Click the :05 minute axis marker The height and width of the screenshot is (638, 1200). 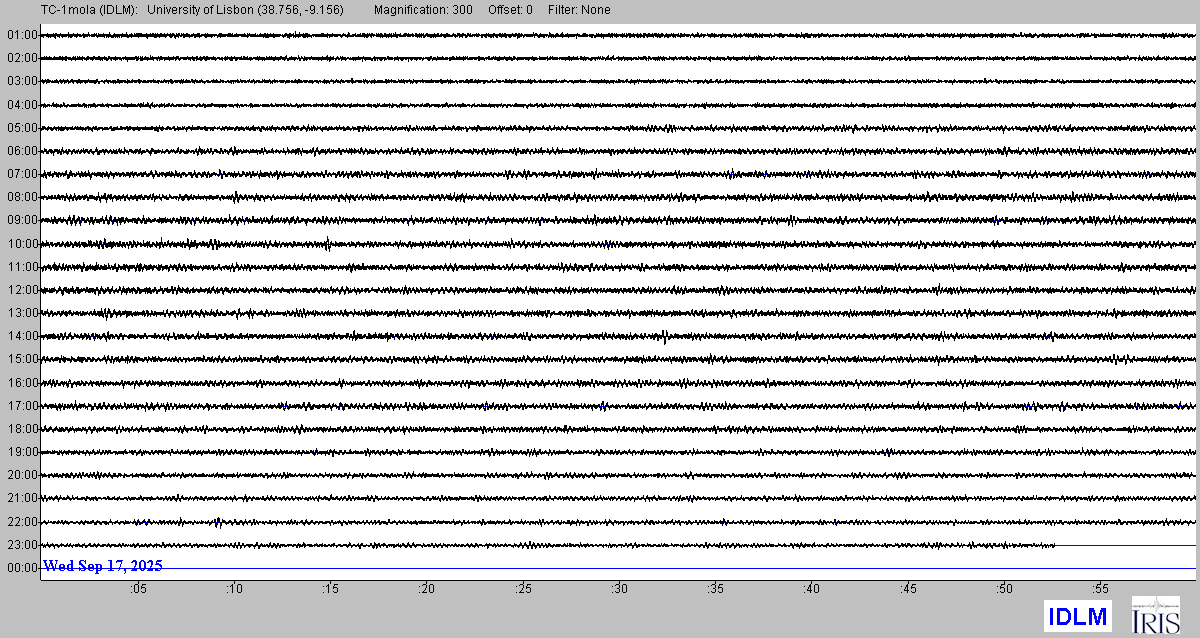pyautogui.click(x=138, y=590)
